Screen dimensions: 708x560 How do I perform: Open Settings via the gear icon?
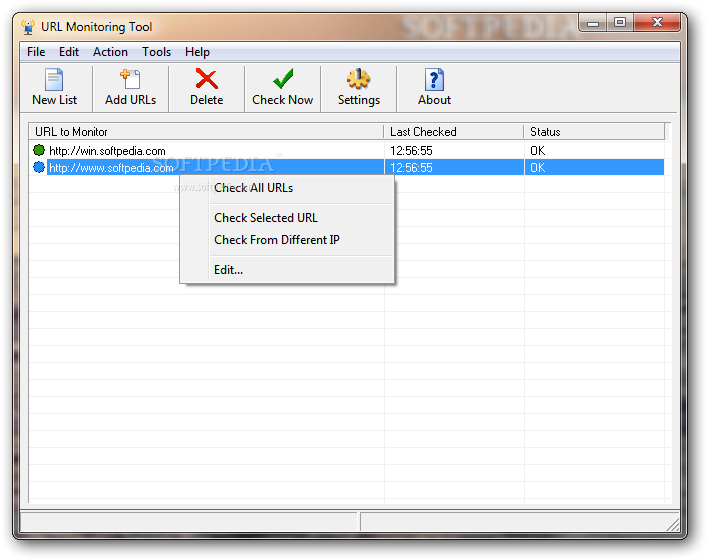(x=359, y=79)
